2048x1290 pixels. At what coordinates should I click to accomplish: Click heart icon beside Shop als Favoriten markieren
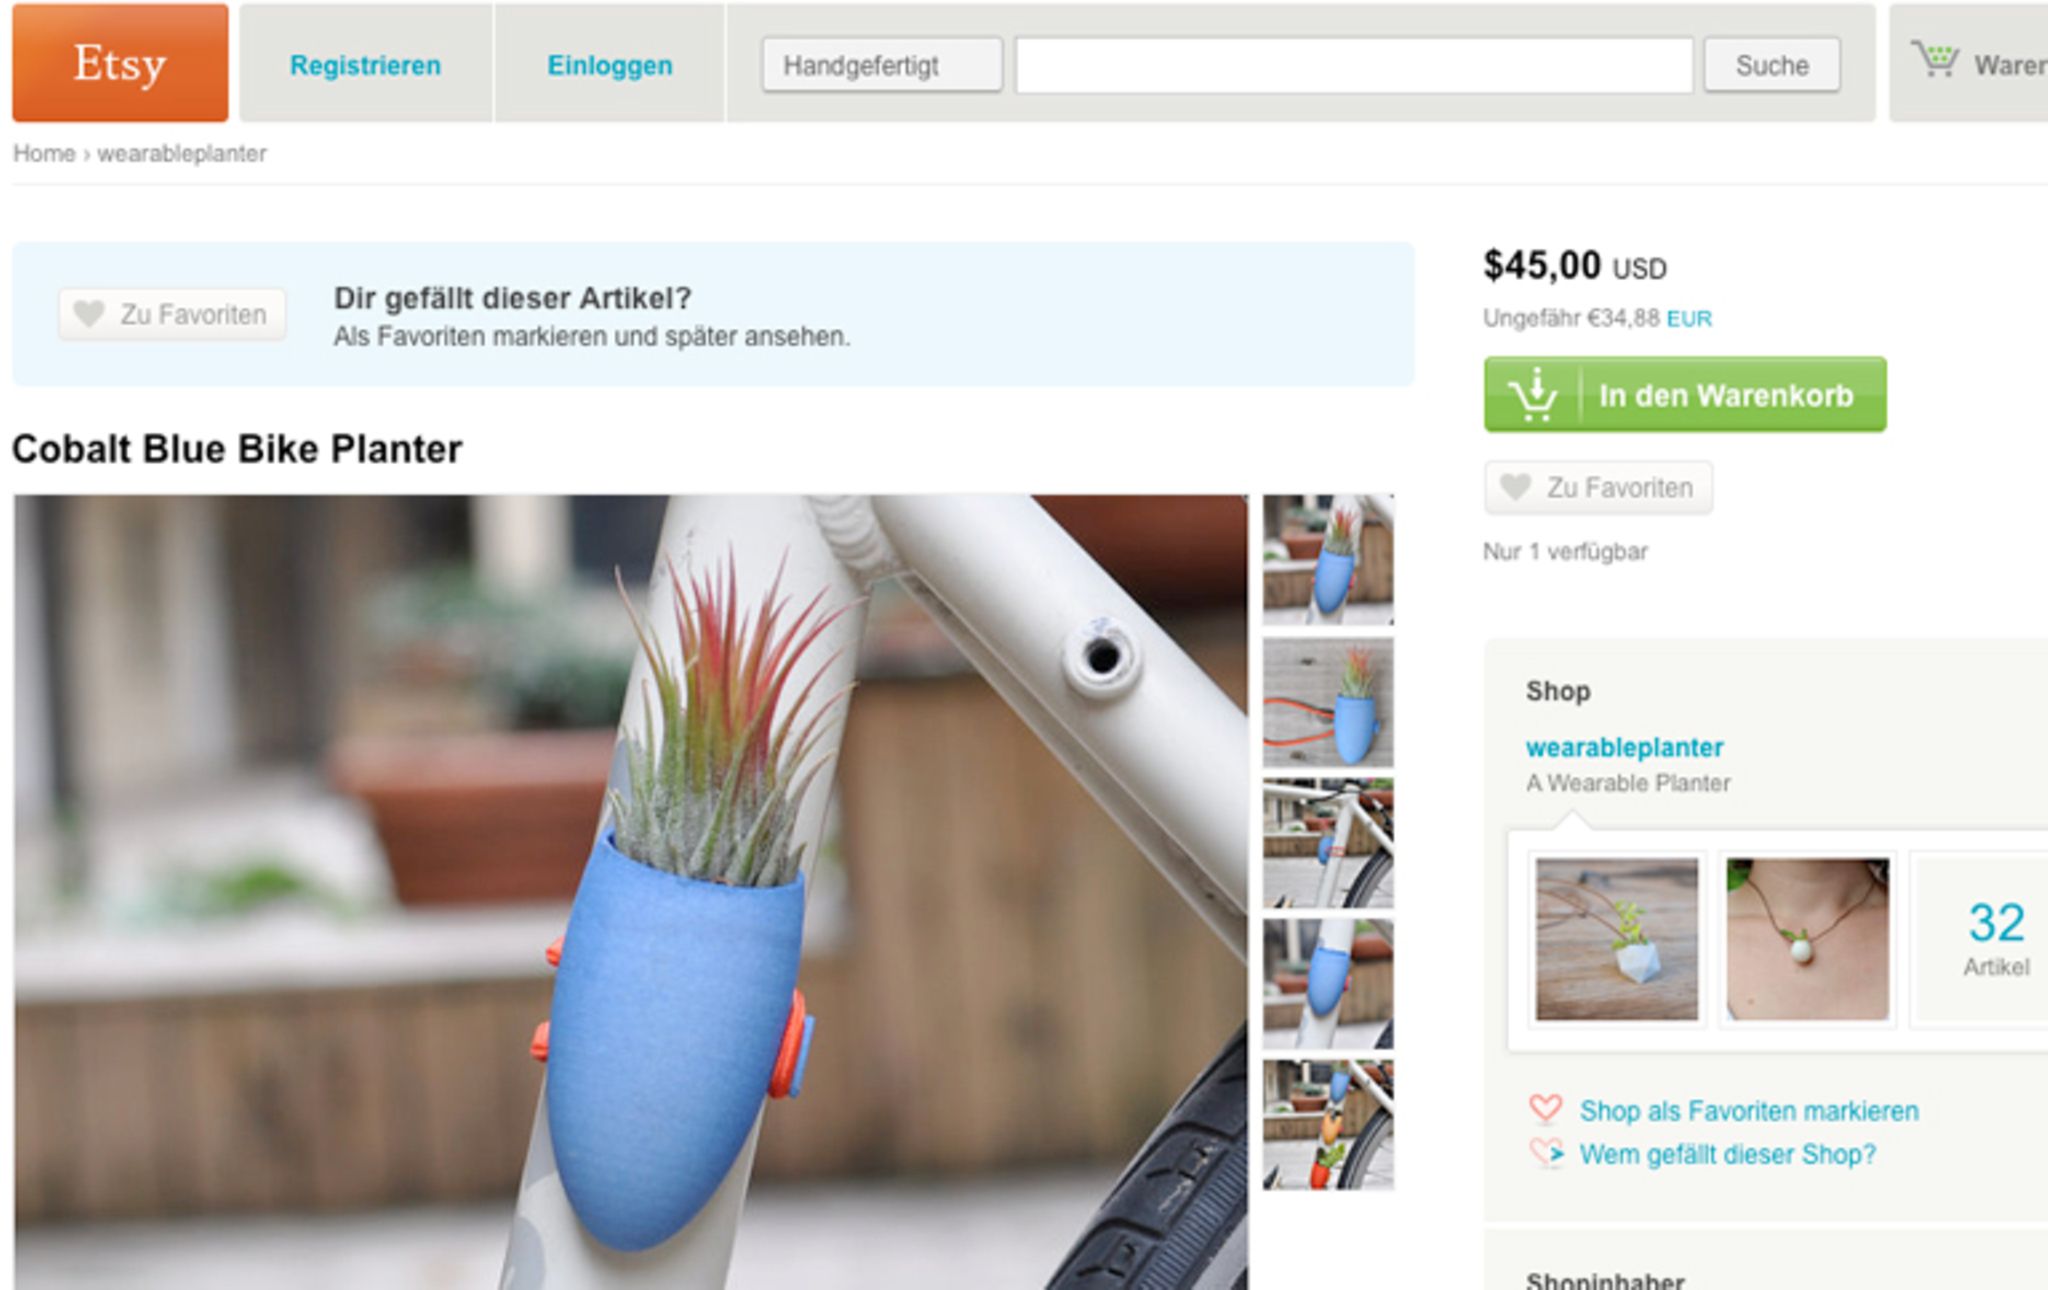pyautogui.click(x=1545, y=1109)
